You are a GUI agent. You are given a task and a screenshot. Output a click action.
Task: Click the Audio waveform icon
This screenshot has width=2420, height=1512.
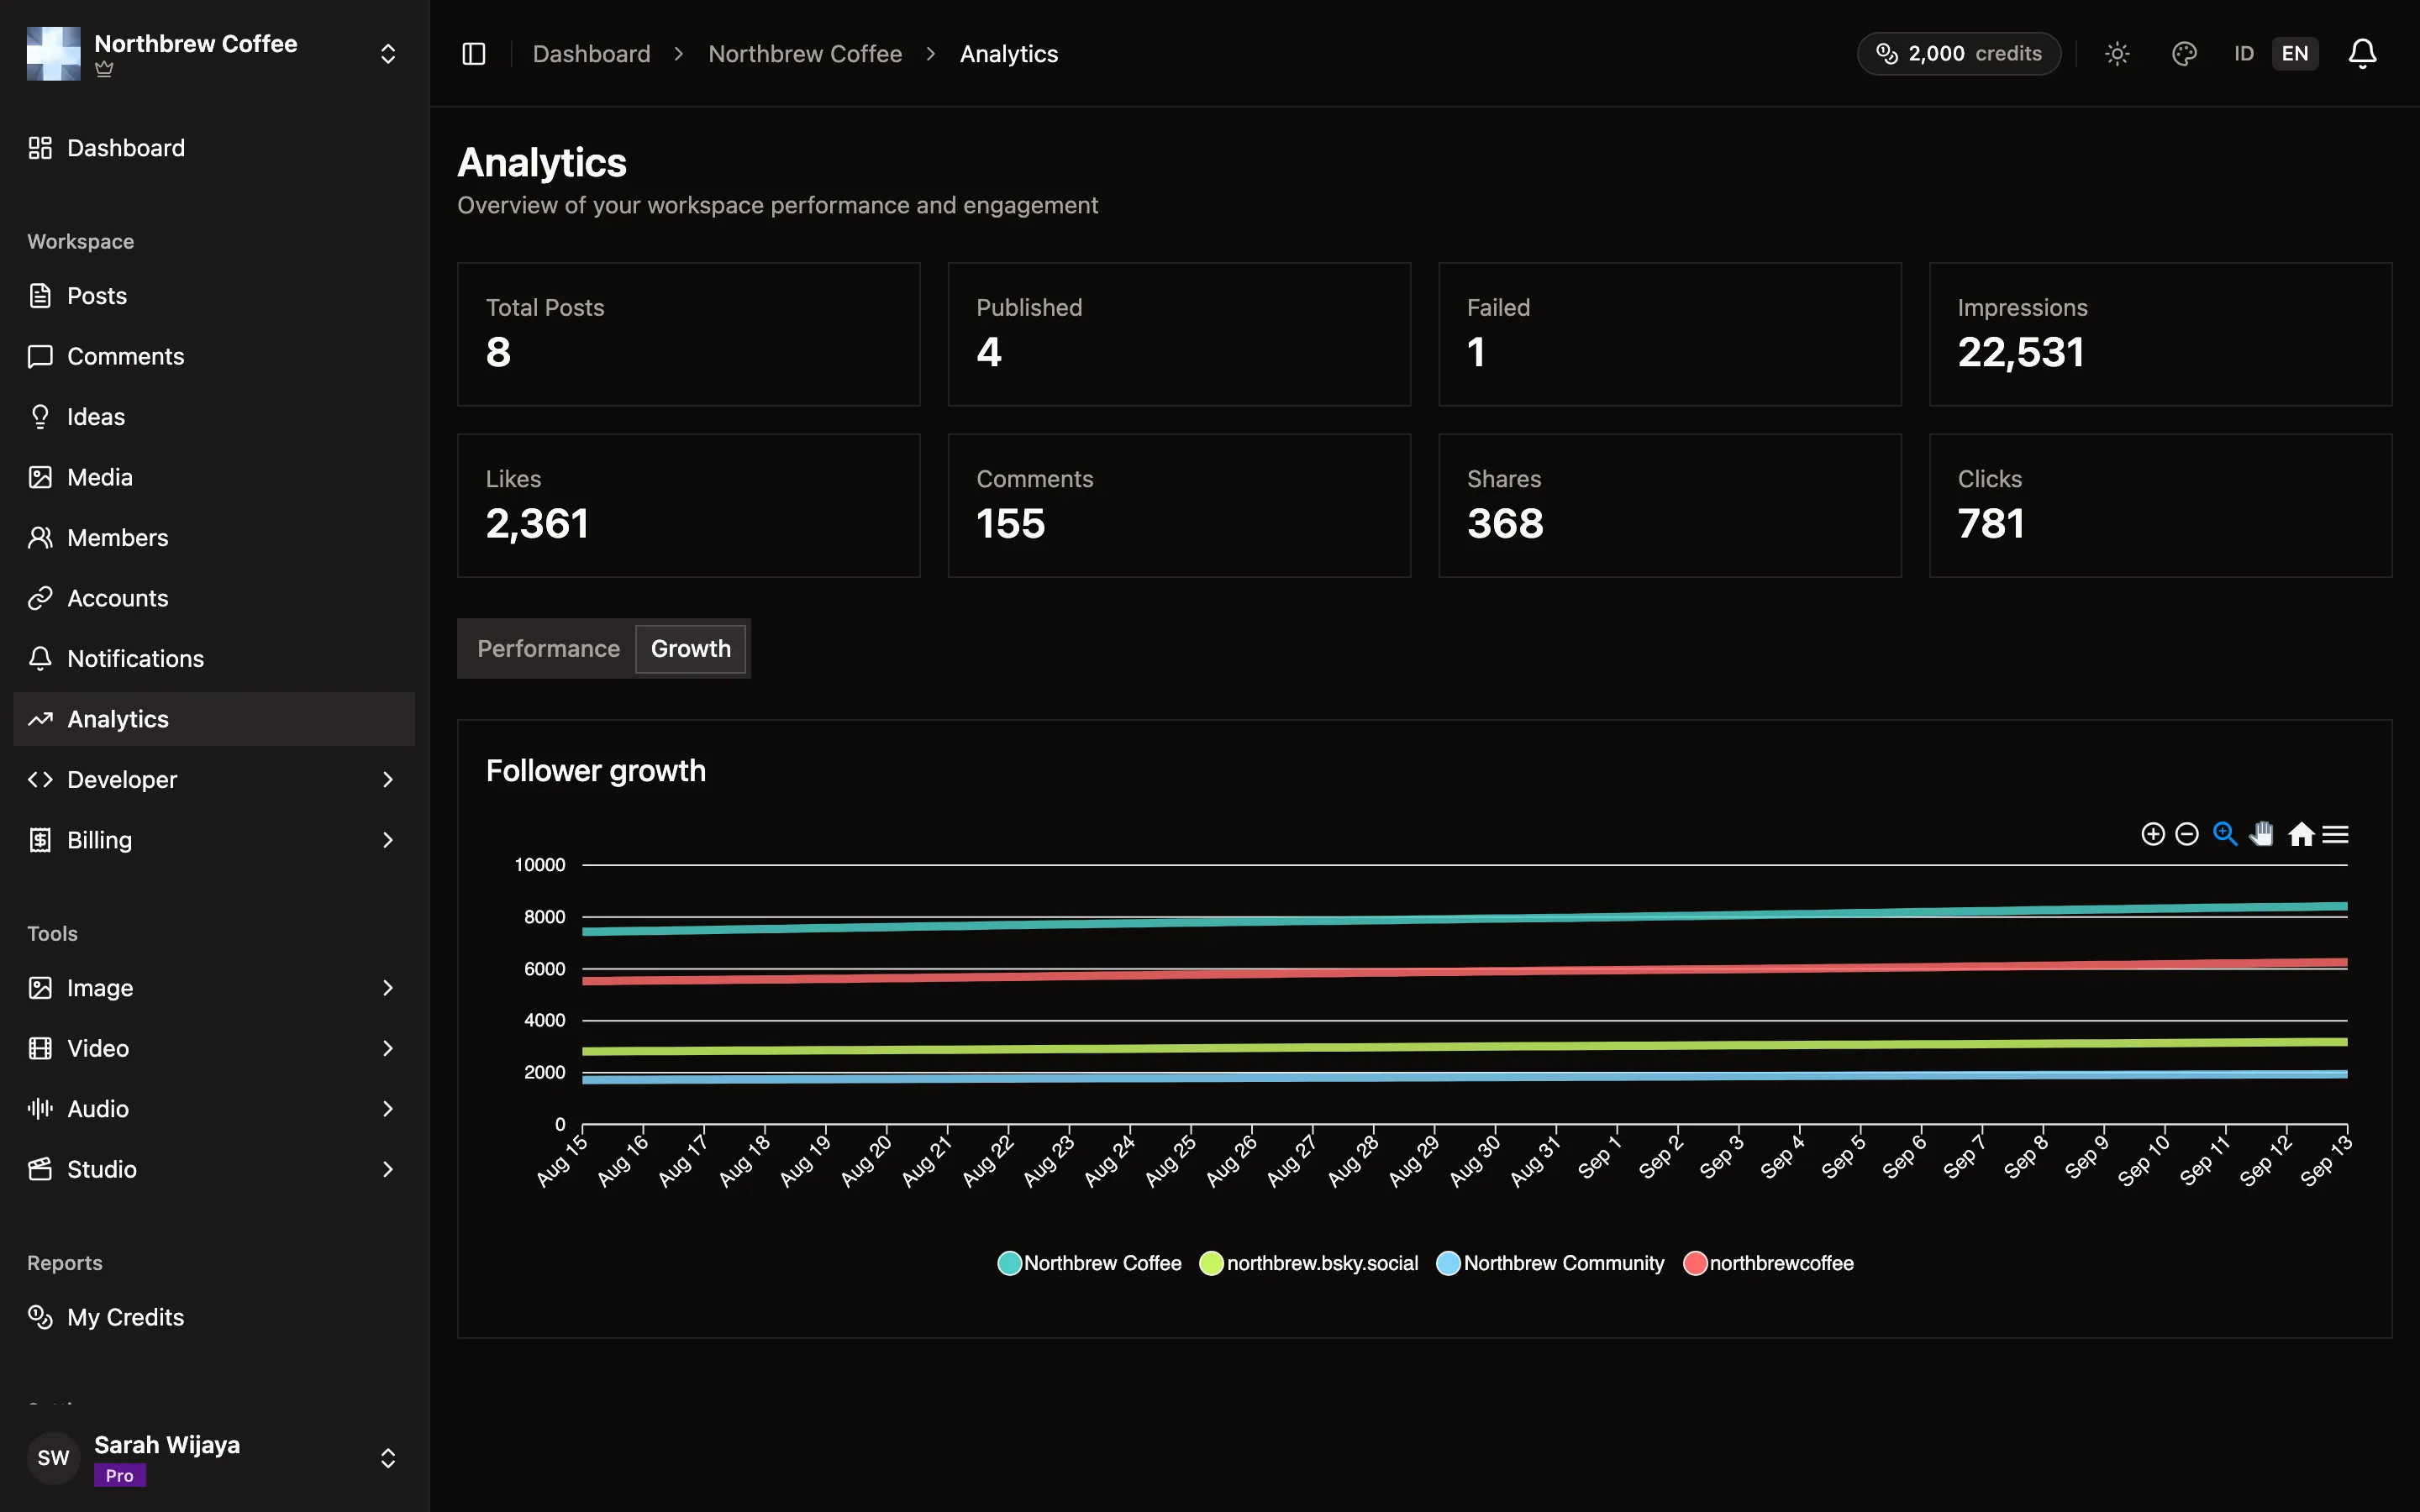tap(40, 1109)
